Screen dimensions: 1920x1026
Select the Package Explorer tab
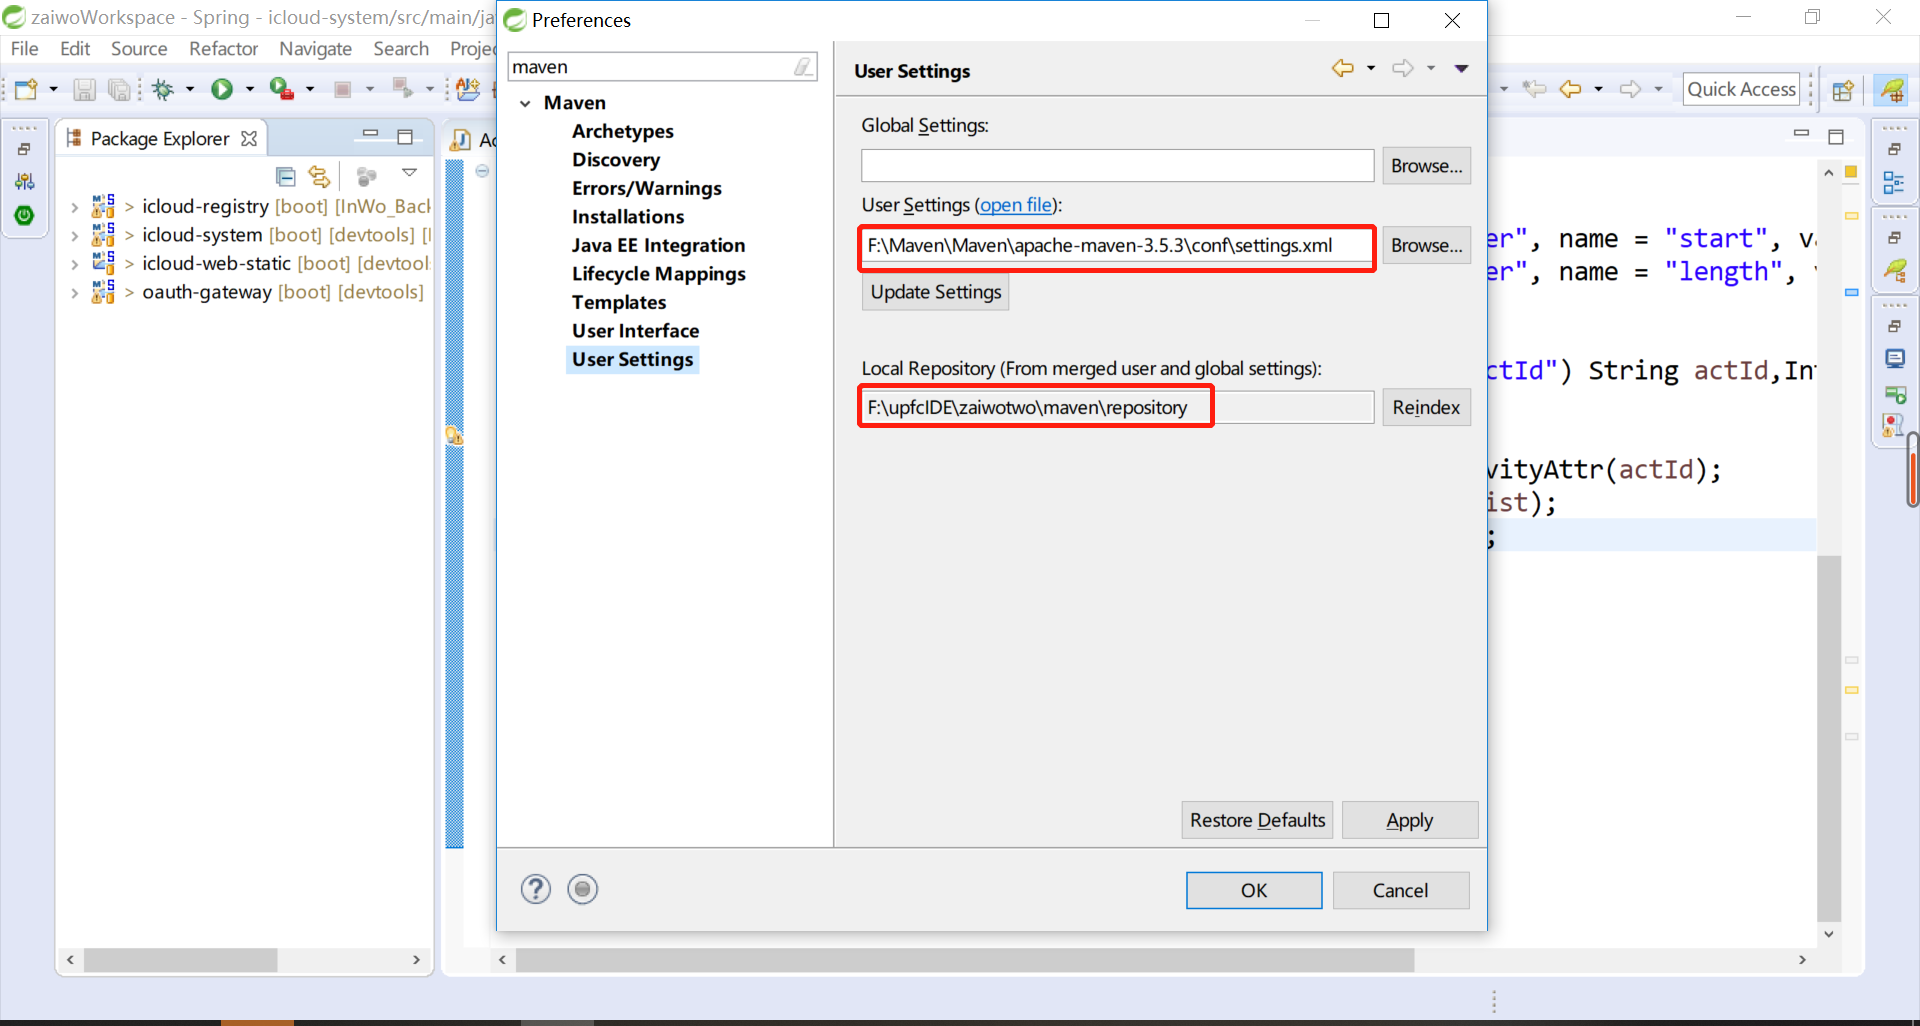tap(160, 138)
